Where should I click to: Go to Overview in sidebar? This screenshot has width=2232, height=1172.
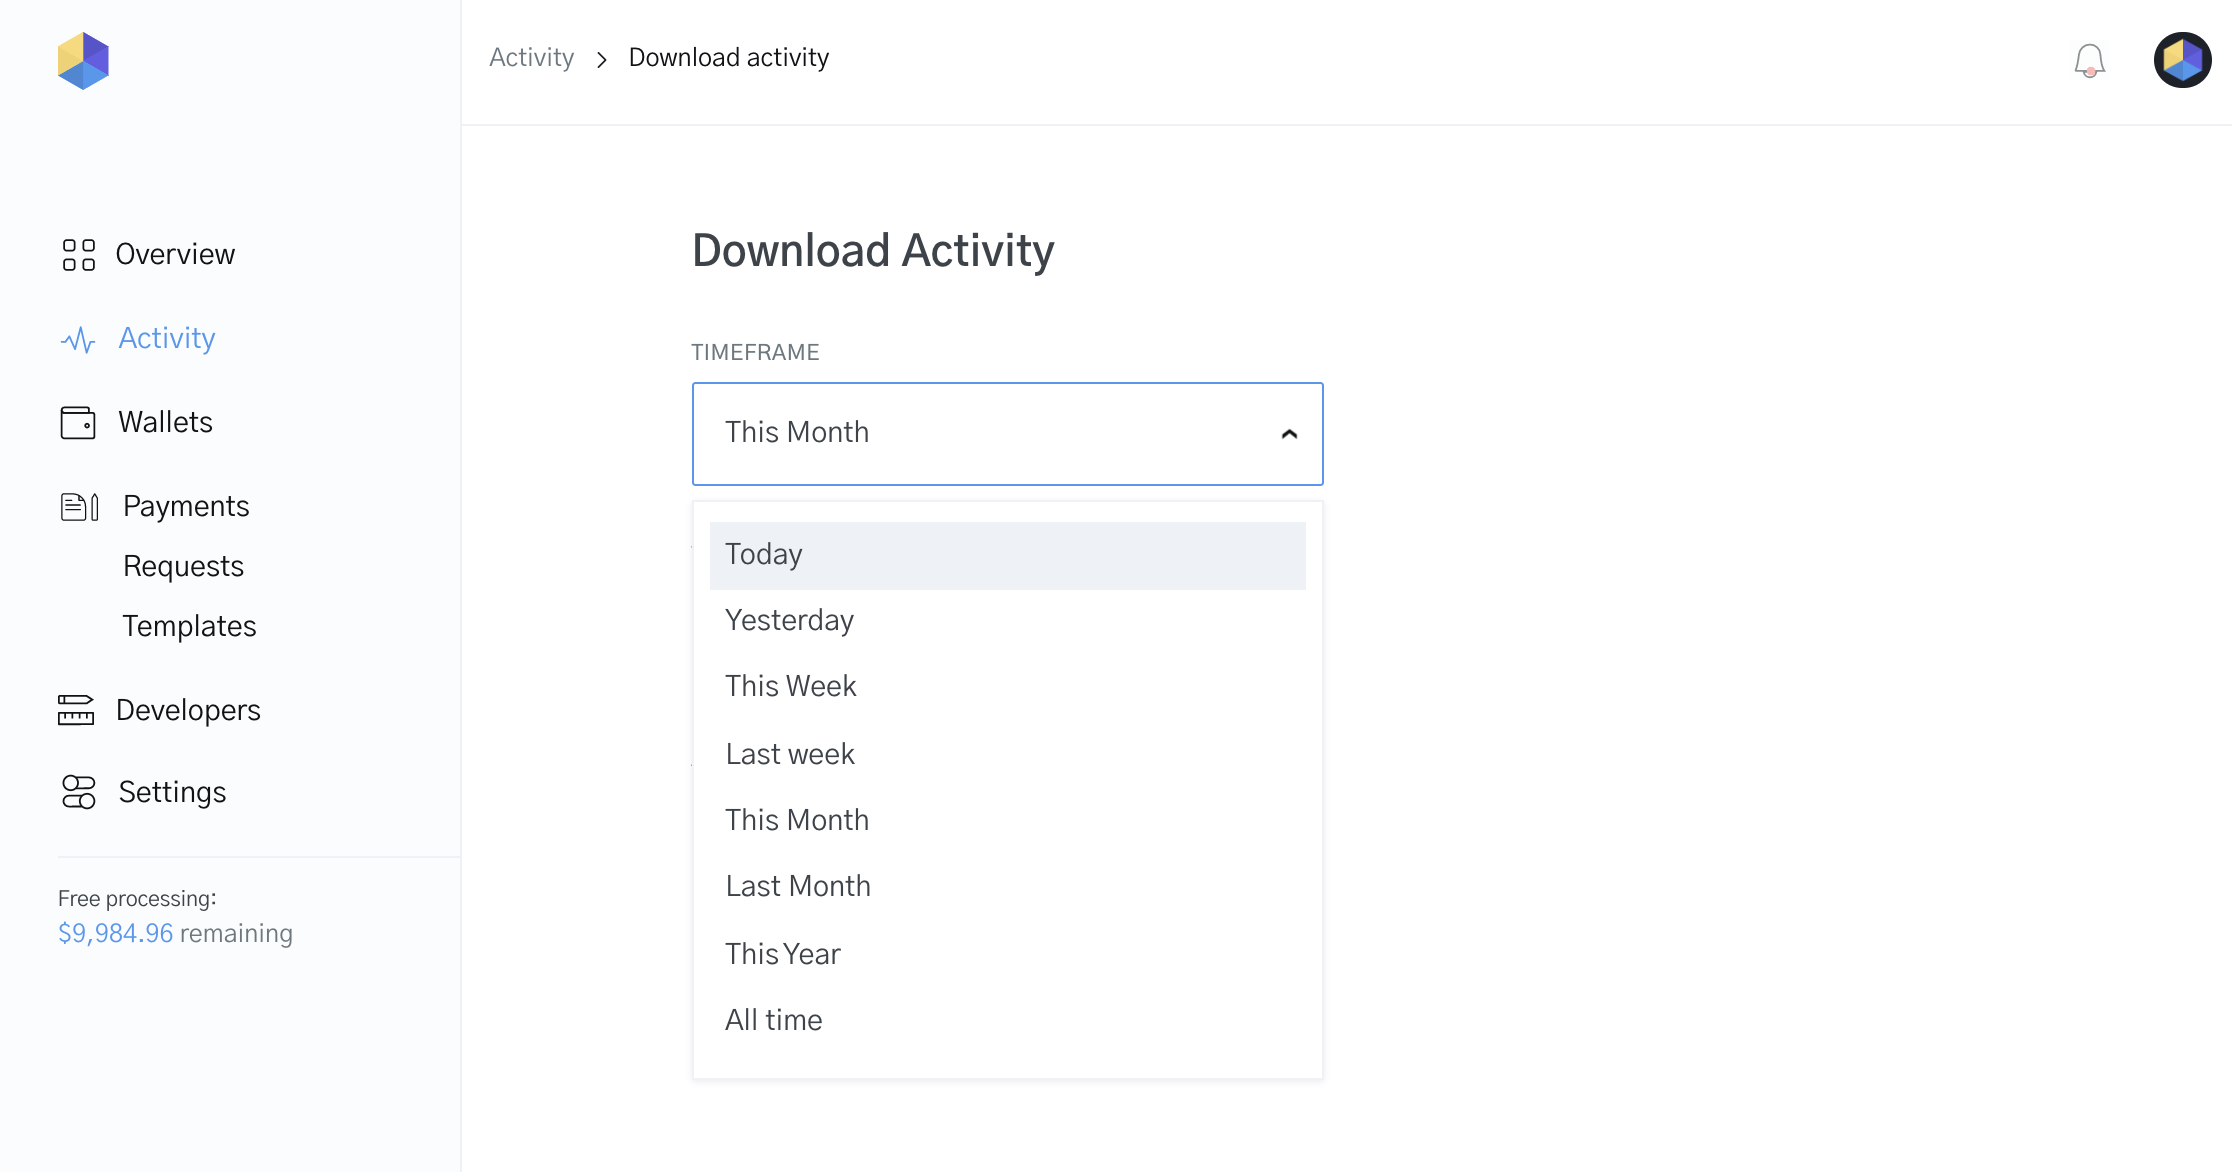coord(175,254)
